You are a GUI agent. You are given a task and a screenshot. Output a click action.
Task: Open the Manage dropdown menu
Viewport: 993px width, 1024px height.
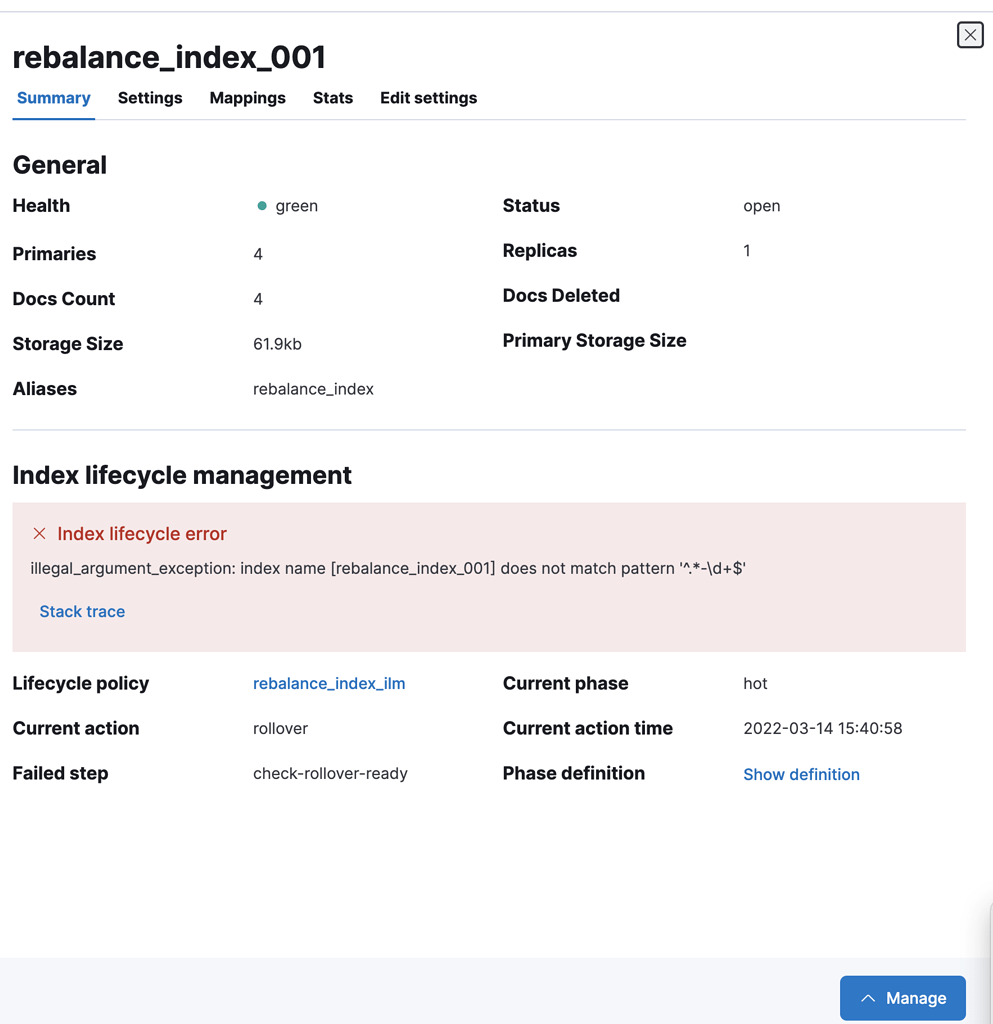[903, 998]
